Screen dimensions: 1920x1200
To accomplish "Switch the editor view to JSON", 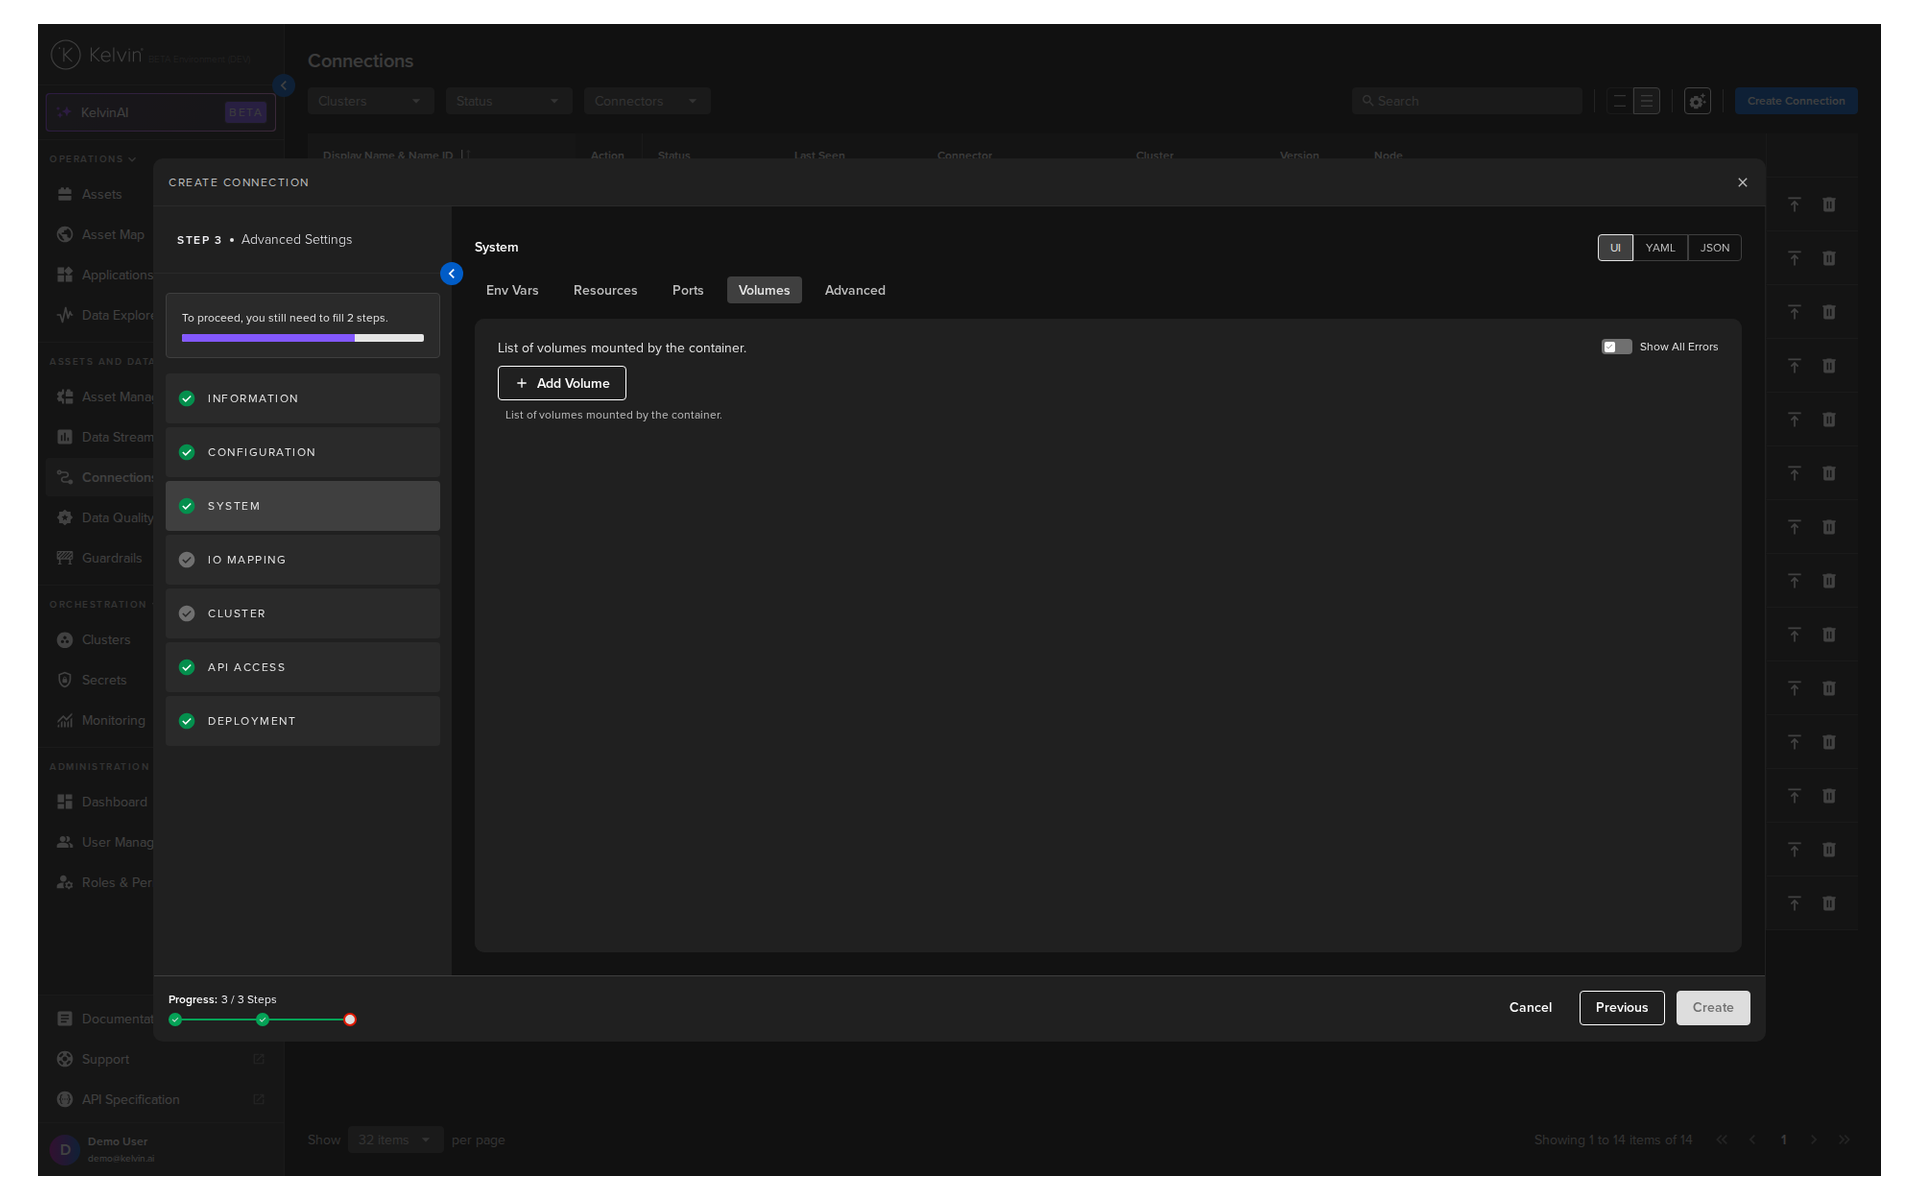I will pyautogui.click(x=1714, y=248).
